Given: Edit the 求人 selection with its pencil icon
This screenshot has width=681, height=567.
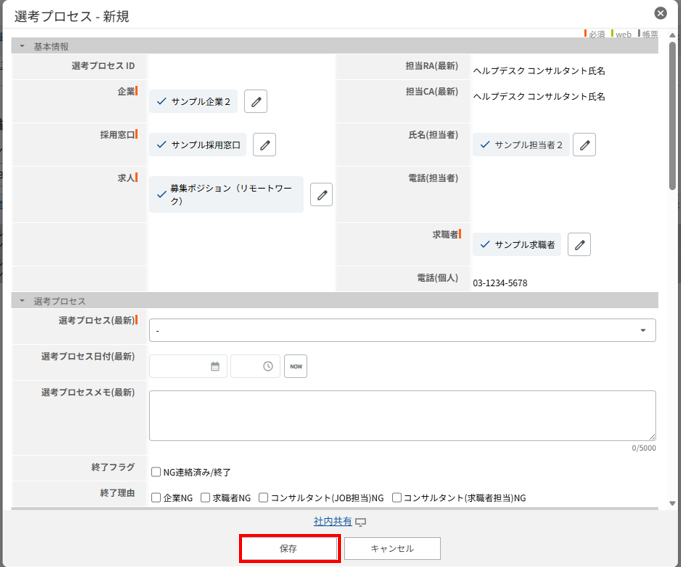Looking at the screenshot, I should point(321,195).
